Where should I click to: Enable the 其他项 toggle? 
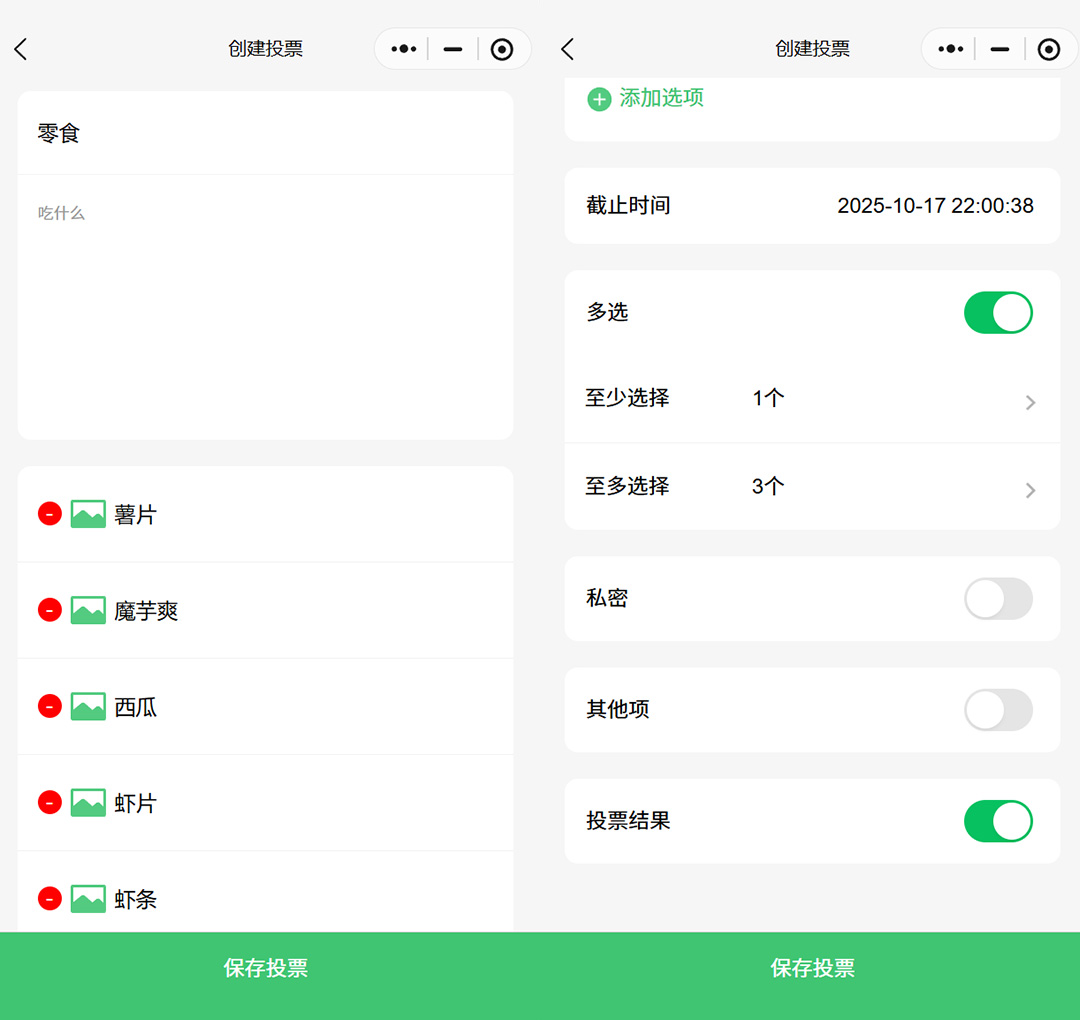pyautogui.click(x=997, y=710)
